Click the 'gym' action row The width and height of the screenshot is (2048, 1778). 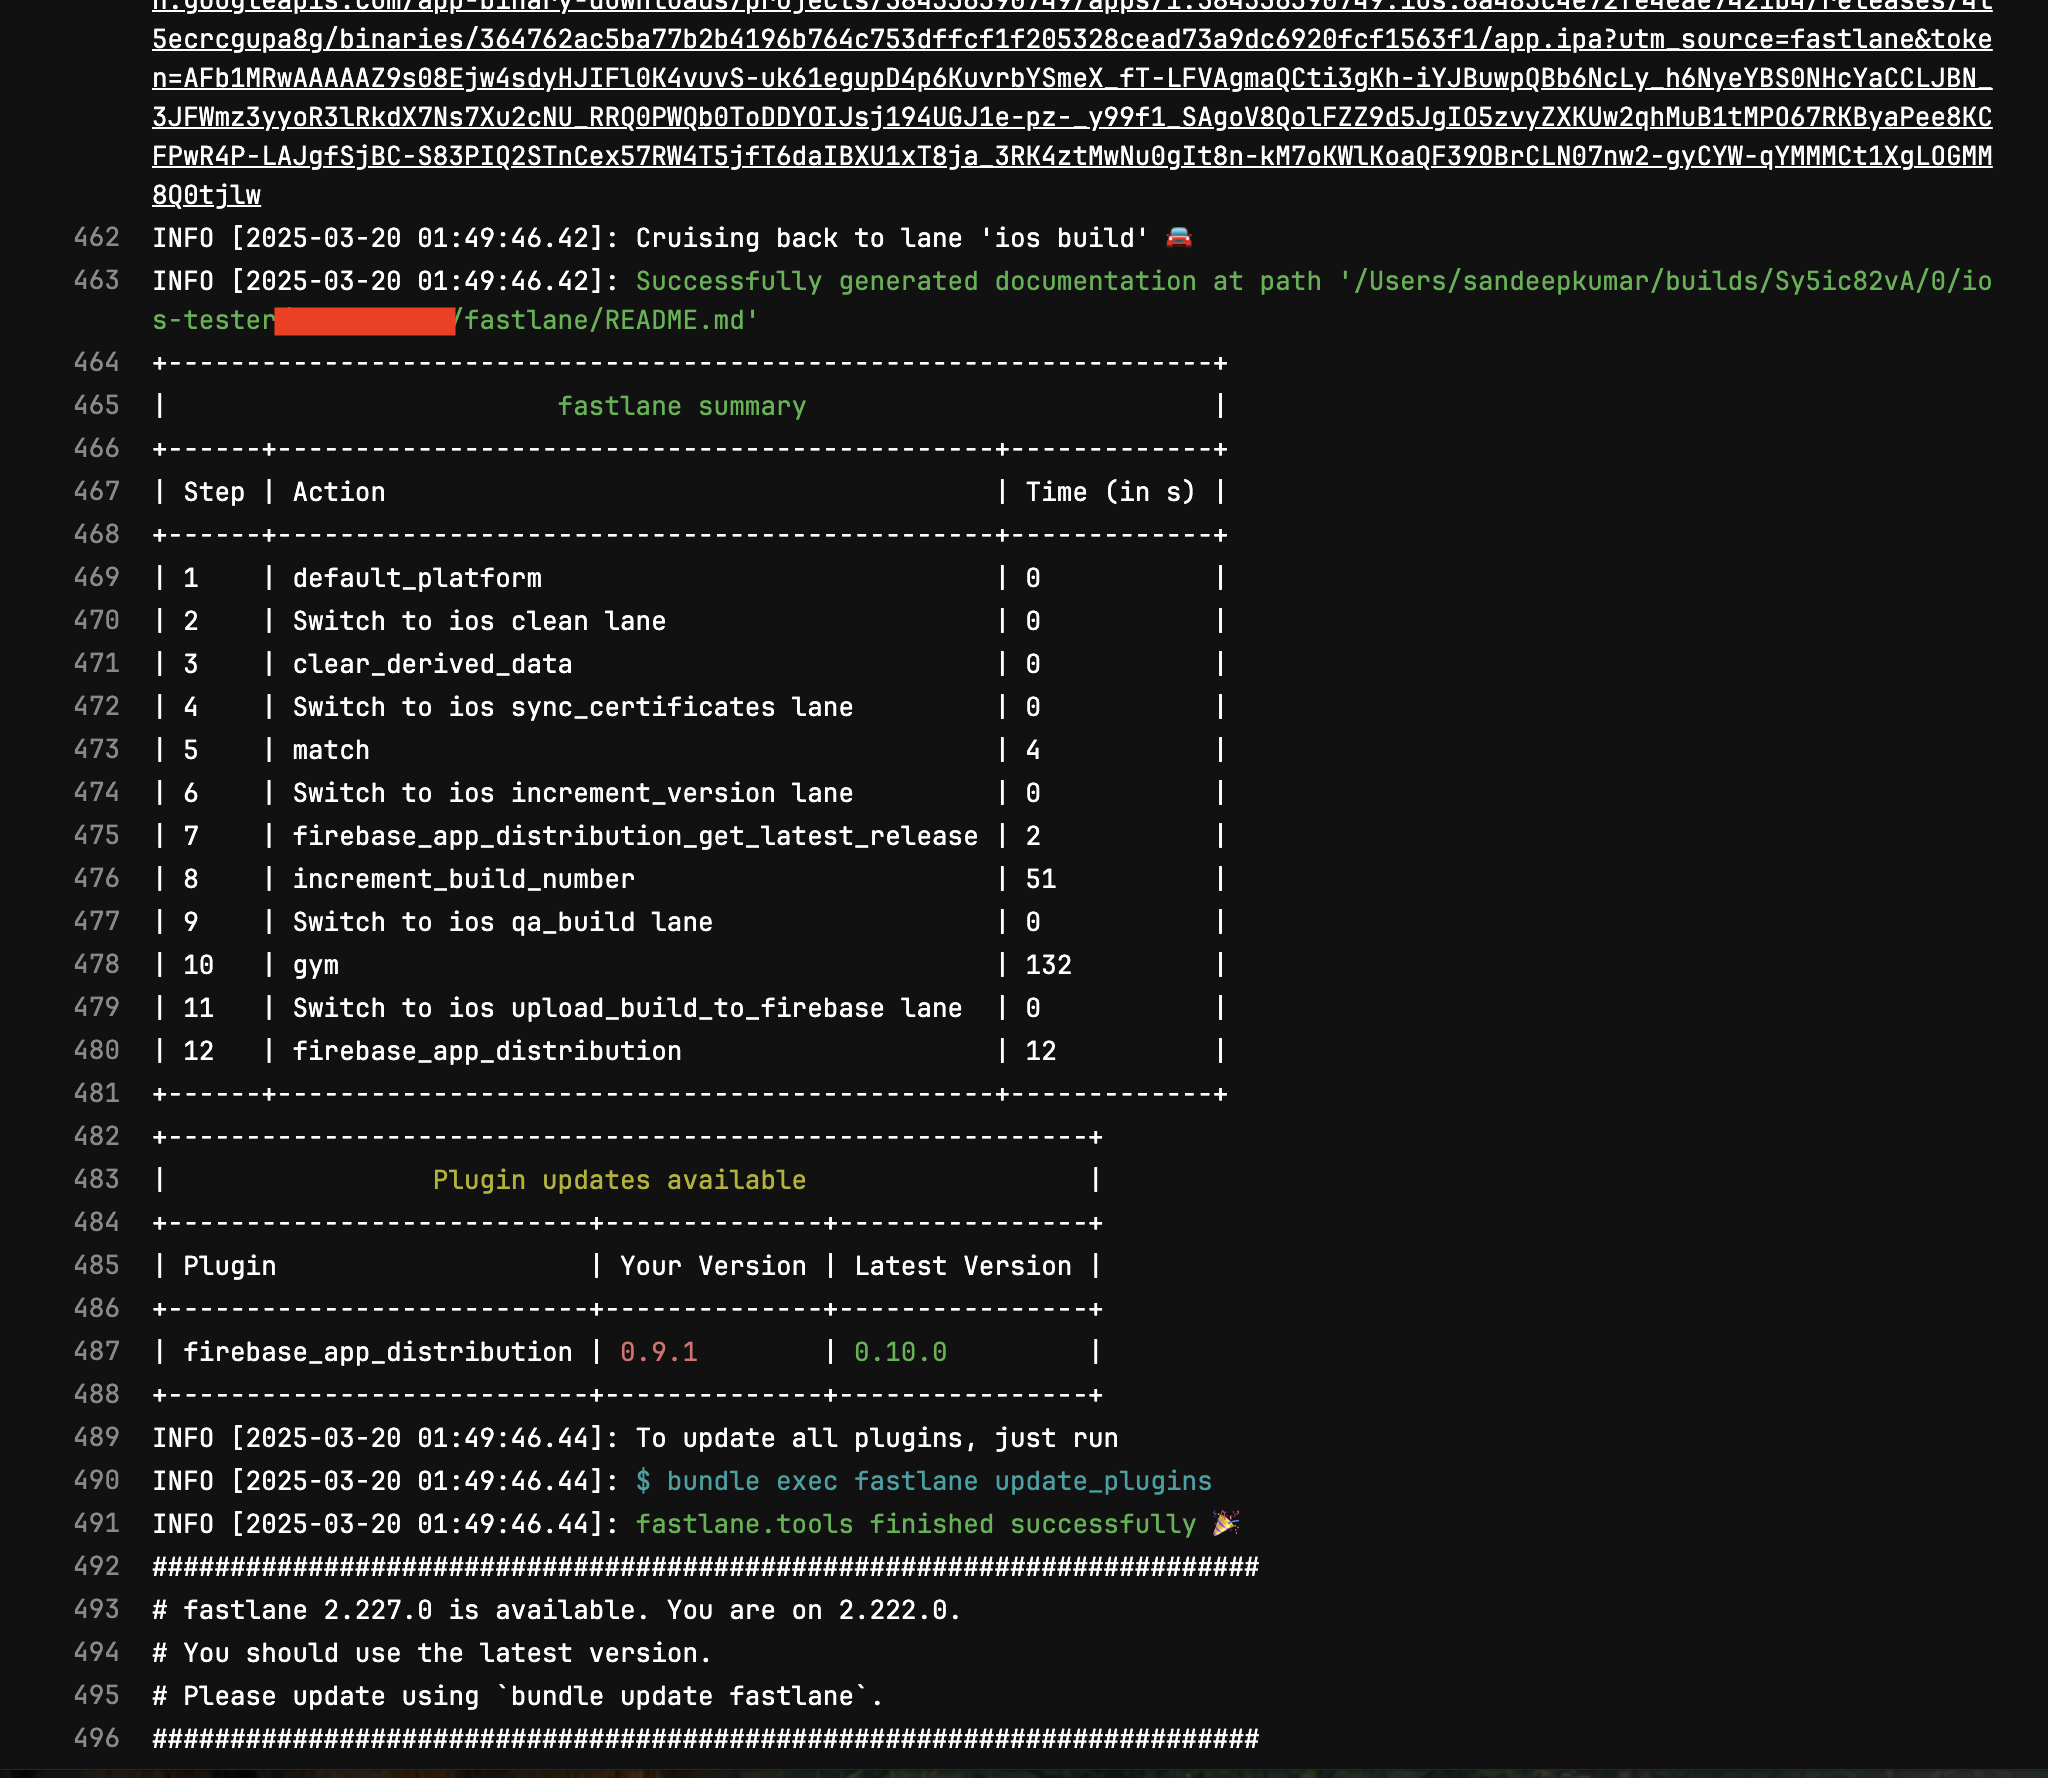316,965
